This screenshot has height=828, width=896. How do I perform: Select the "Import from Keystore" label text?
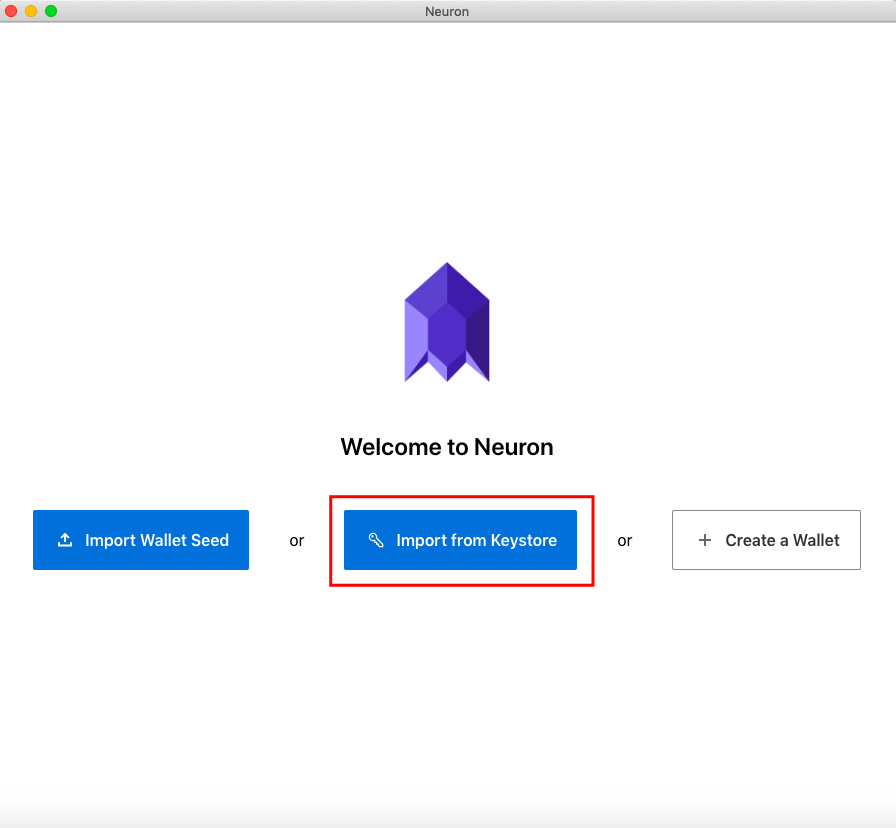477,540
